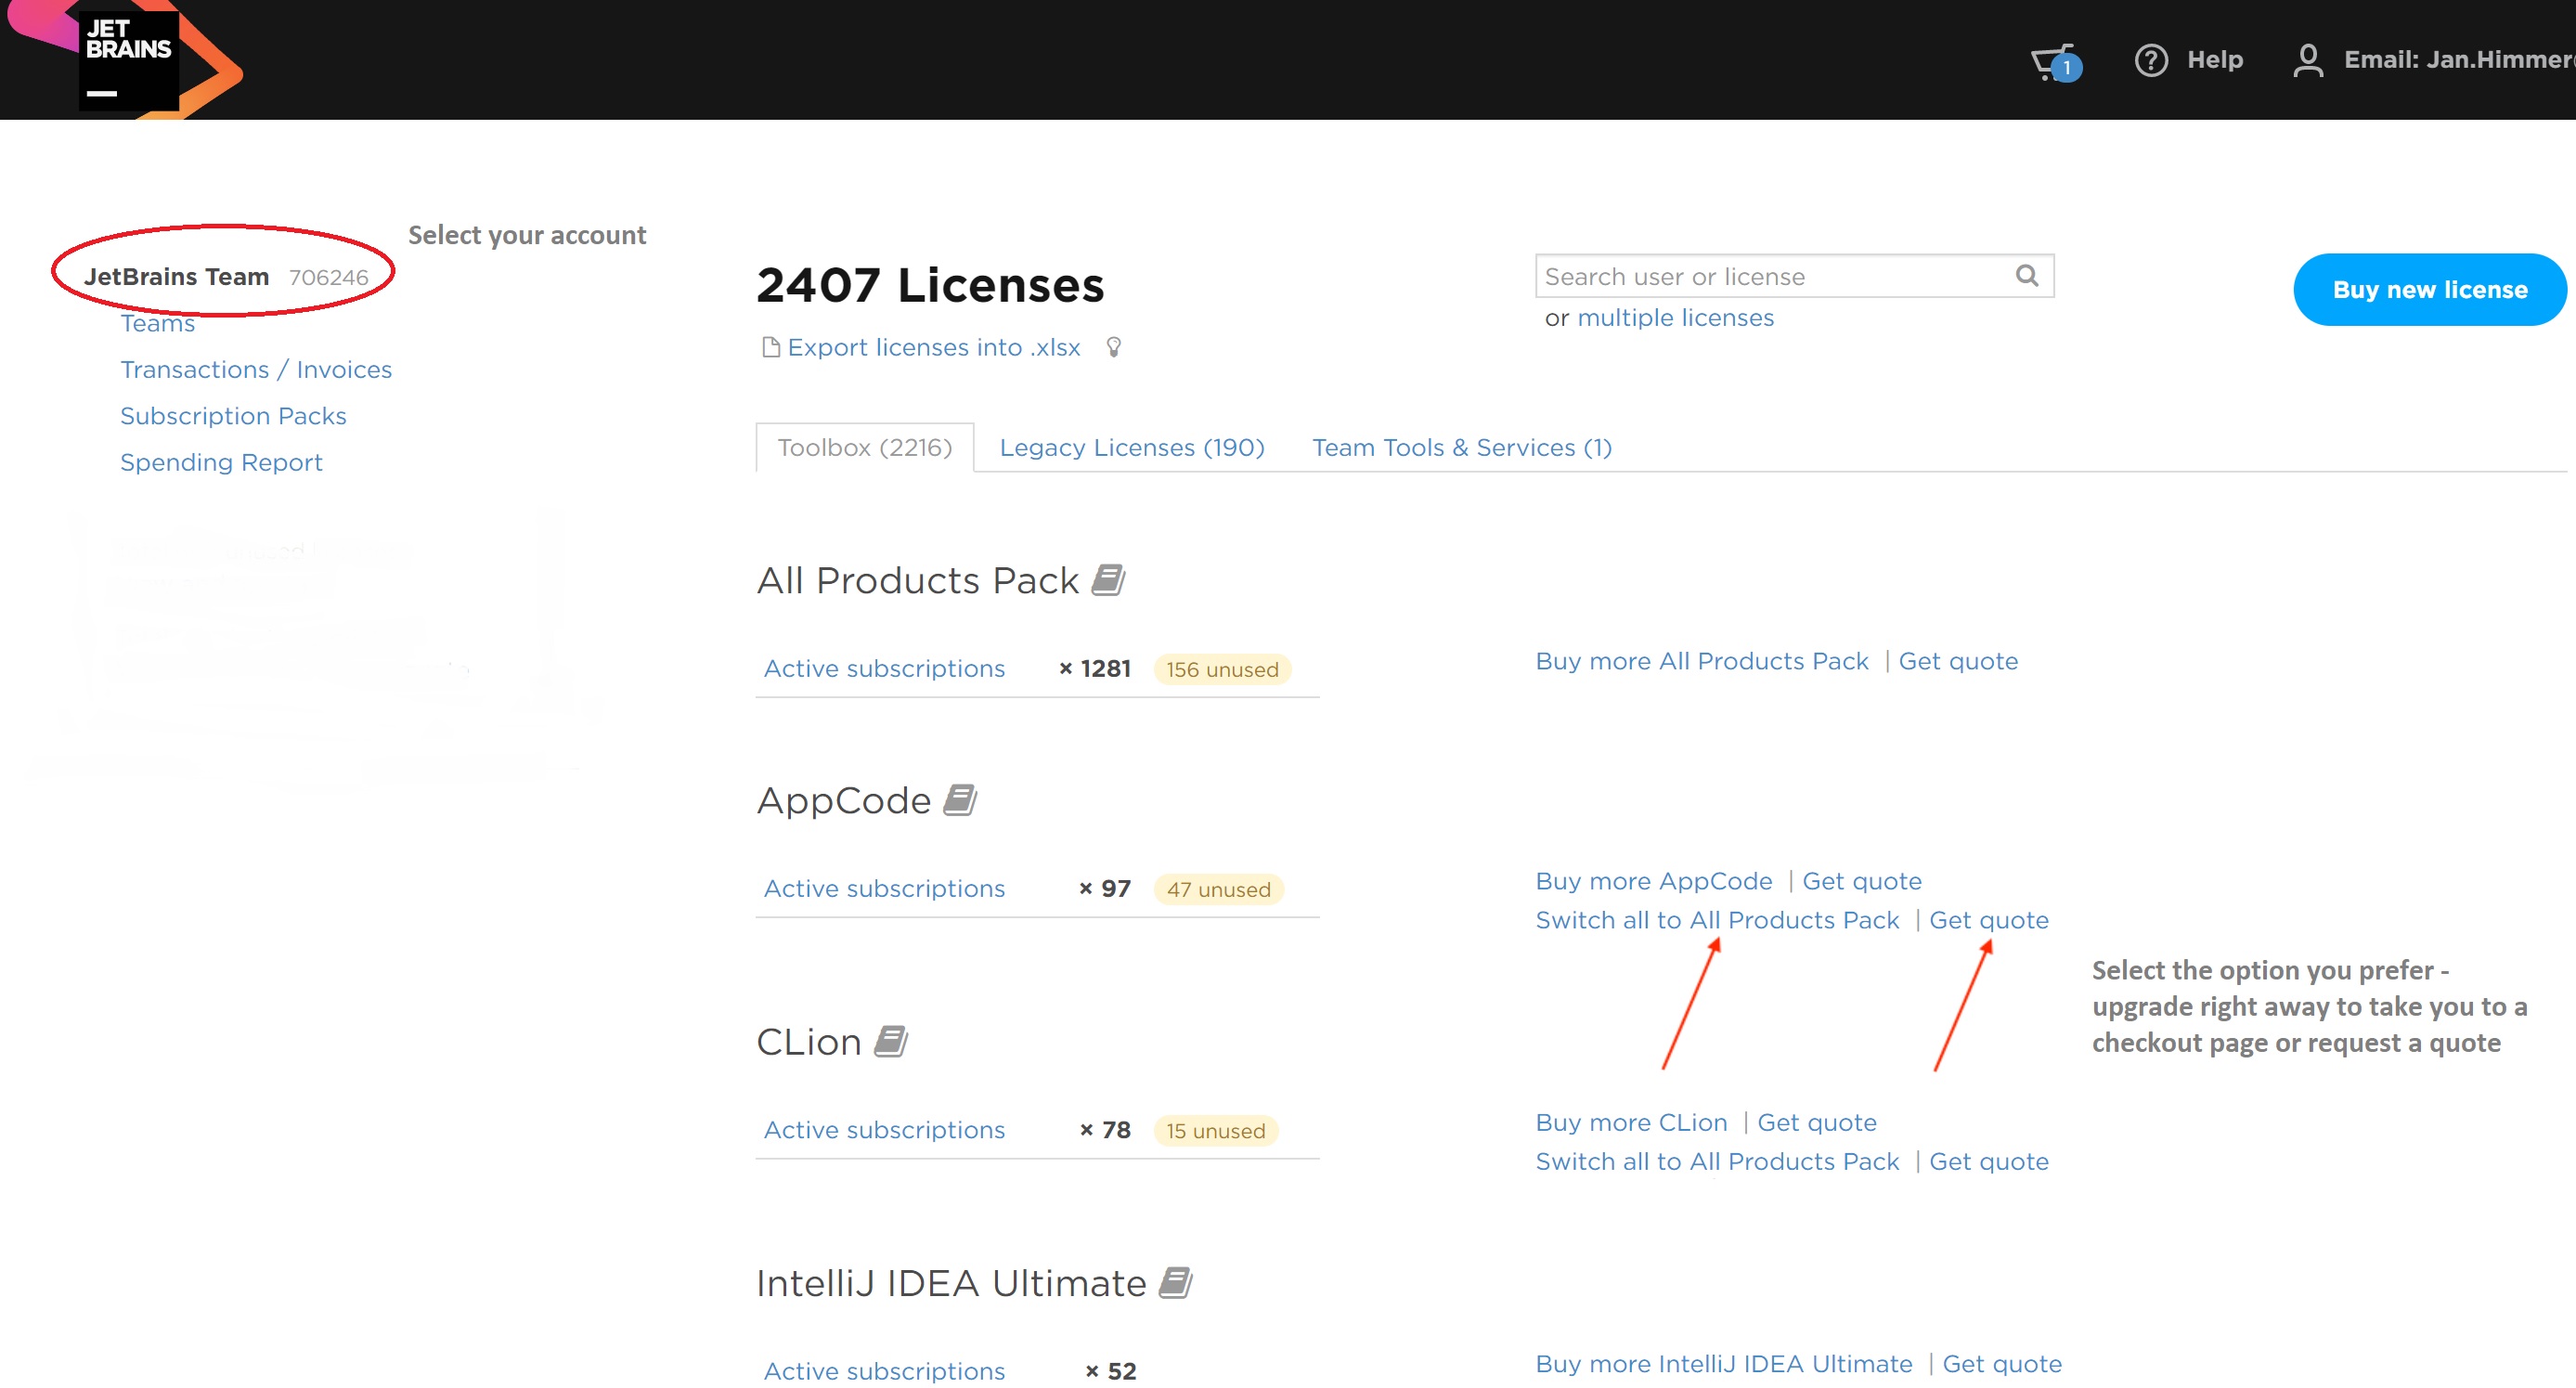Click the Help text in header

(2214, 60)
